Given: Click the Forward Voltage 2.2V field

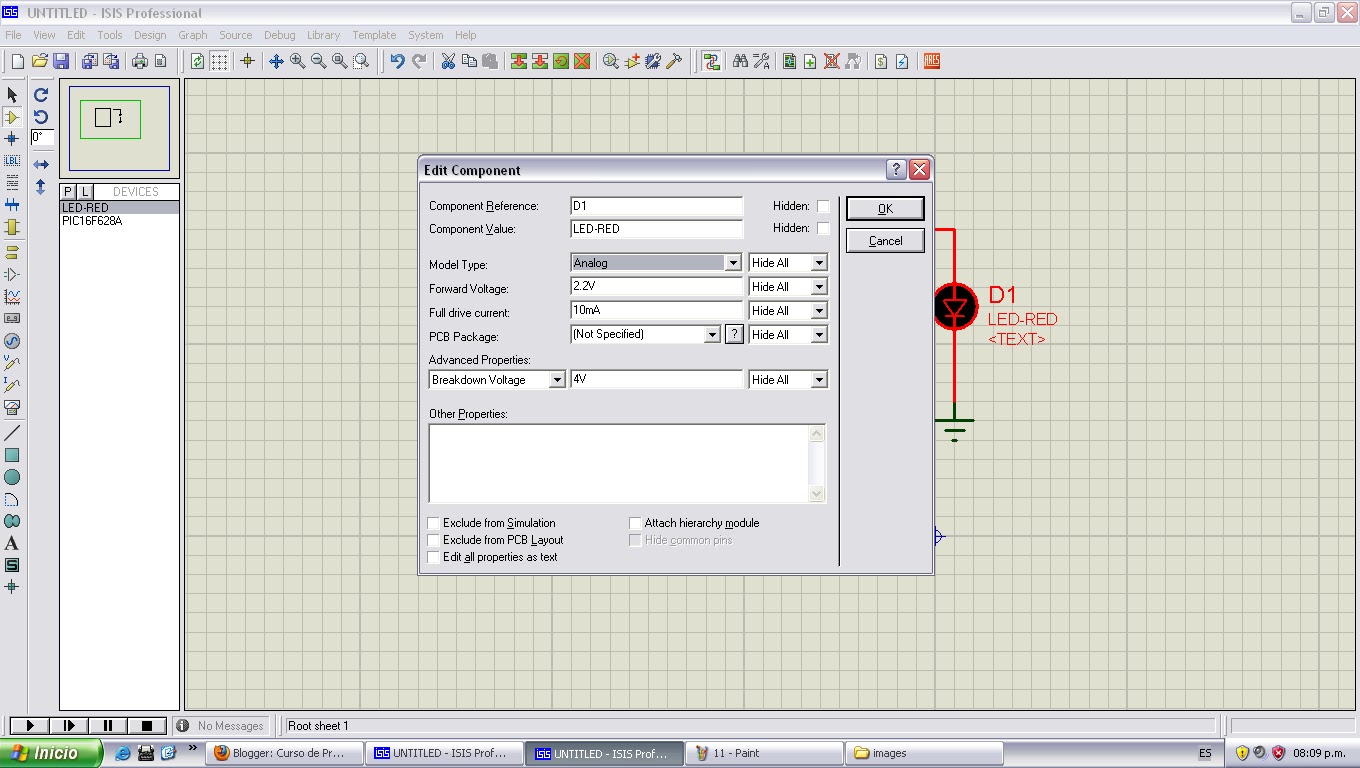Looking at the screenshot, I should [x=657, y=287].
